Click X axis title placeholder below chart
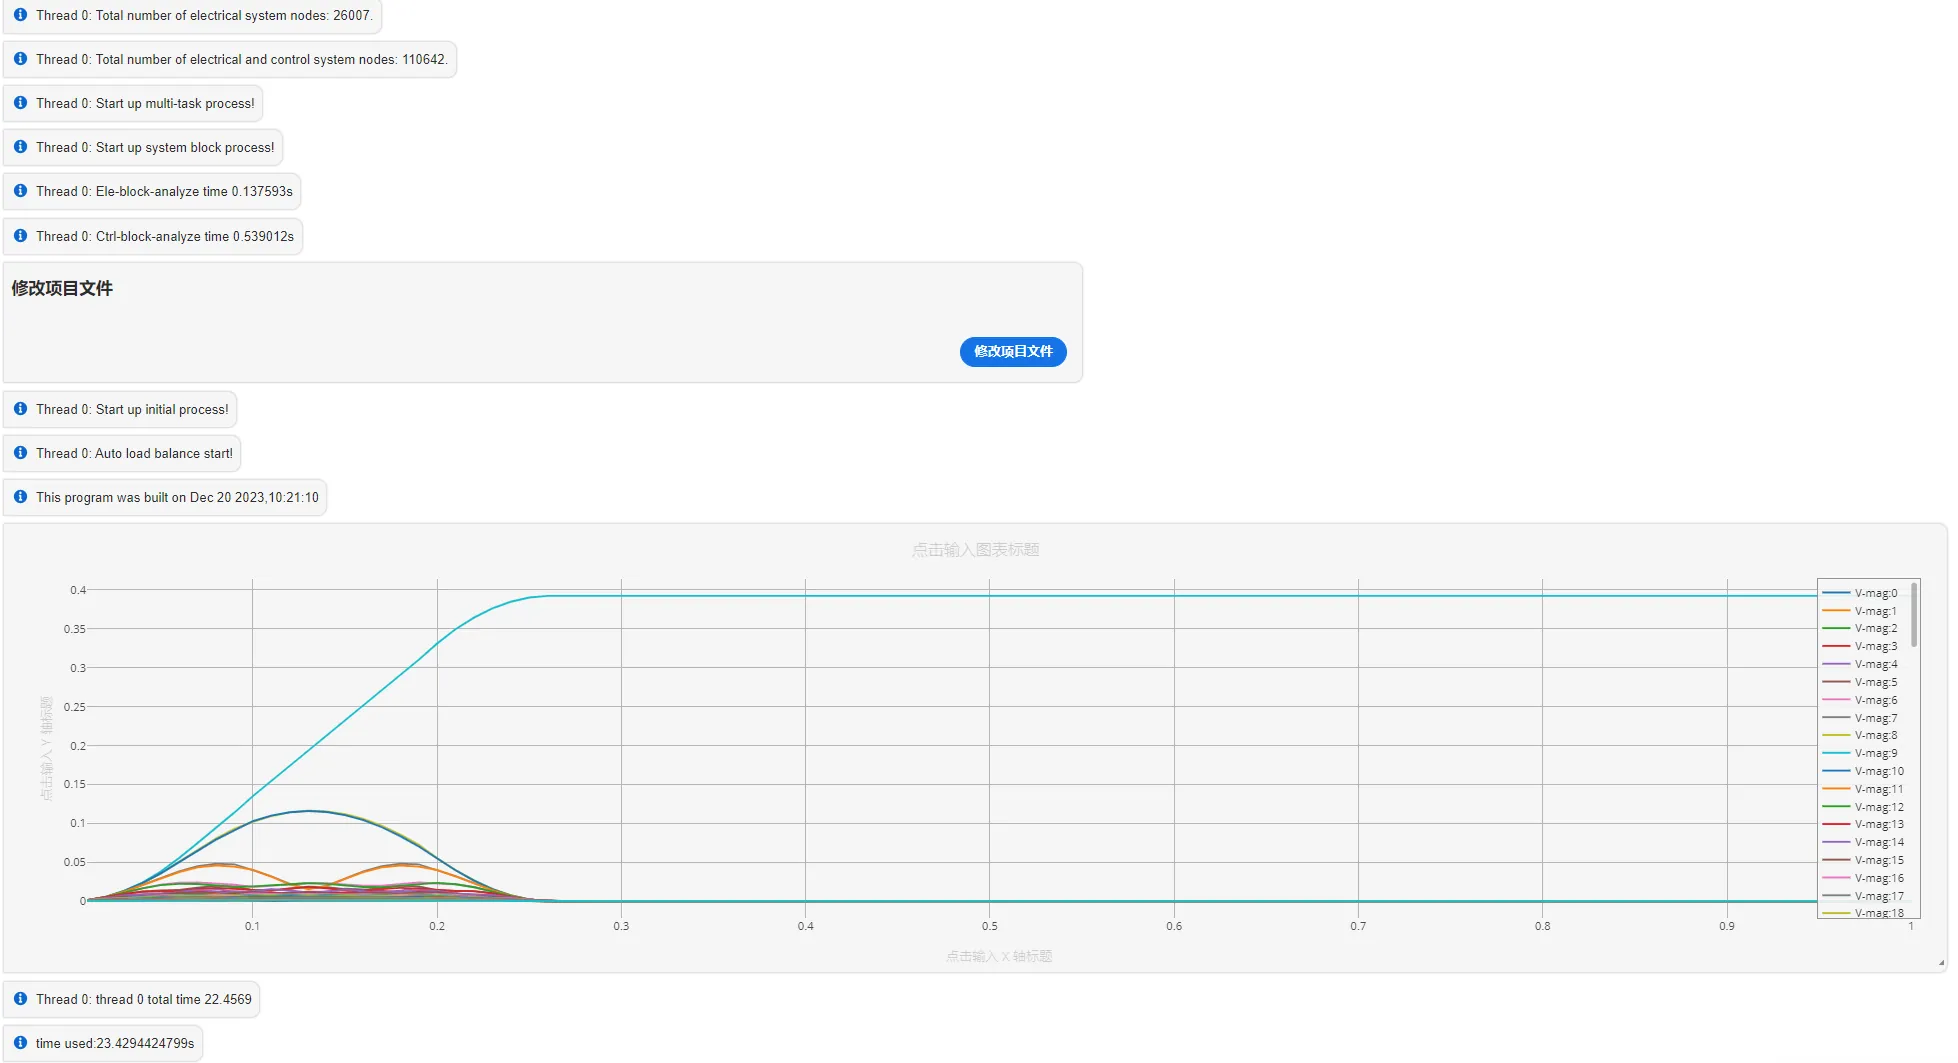This screenshot has height=1063, width=1958. [999, 956]
